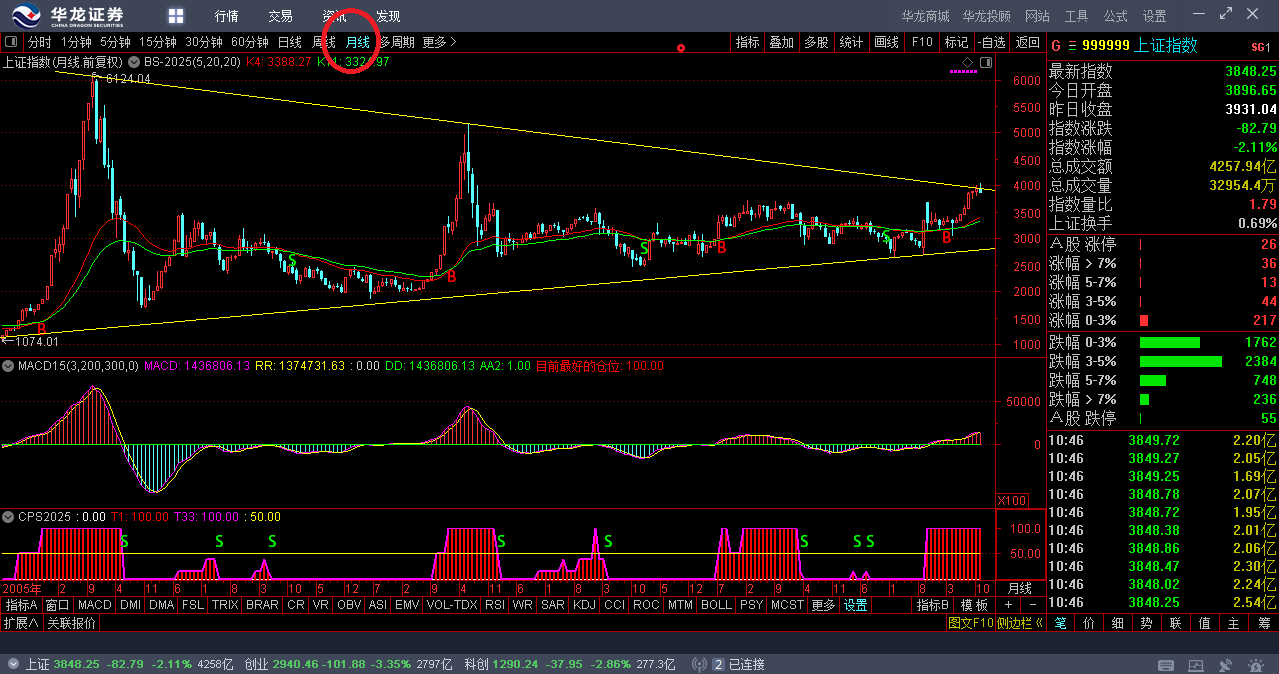
Task: Open the on-screen keyboard icon in status bar
Action: click(1167, 664)
